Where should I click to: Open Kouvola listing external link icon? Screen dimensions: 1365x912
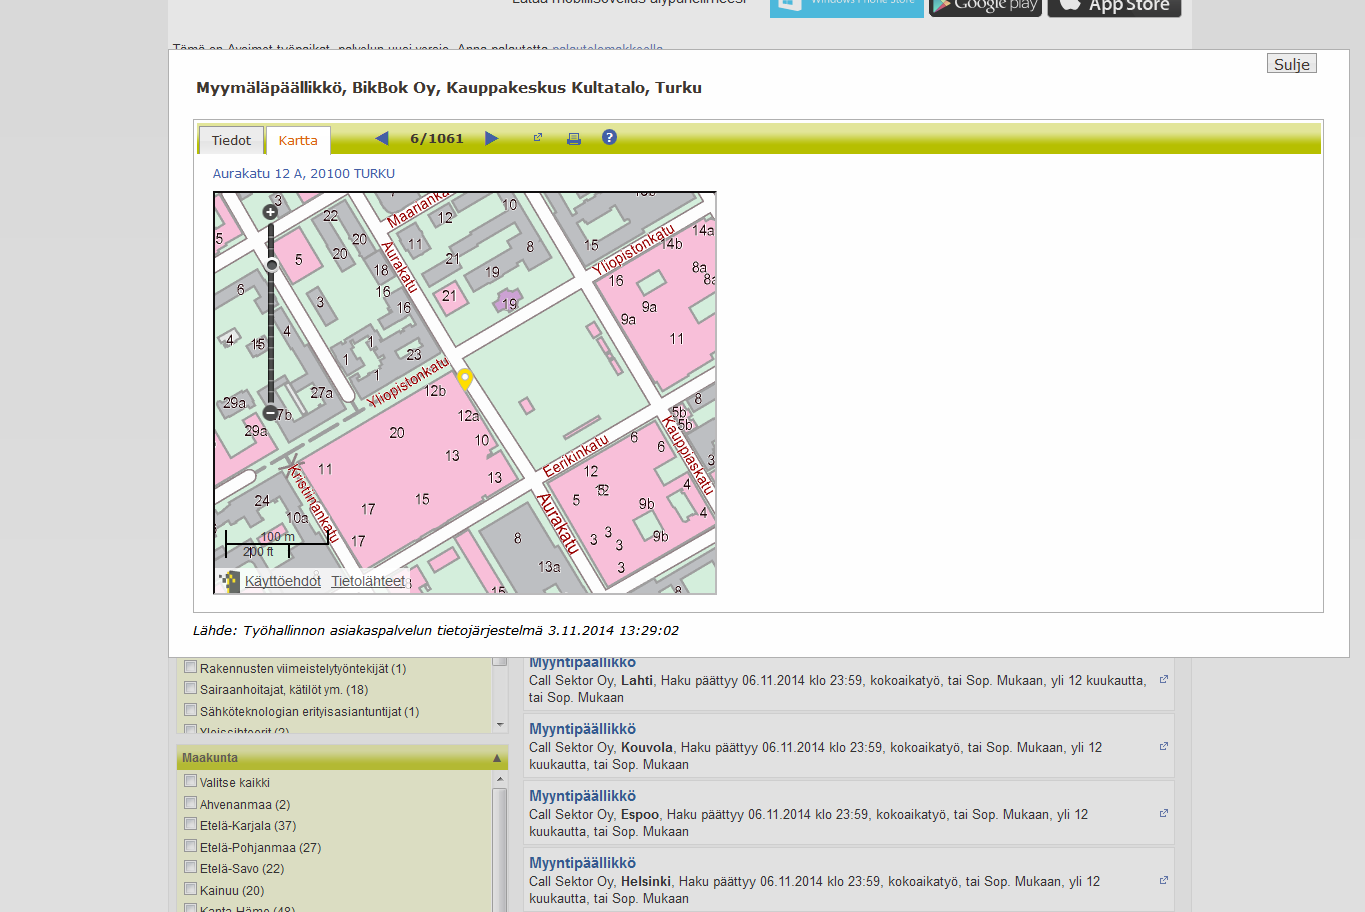pos(1164,746)
